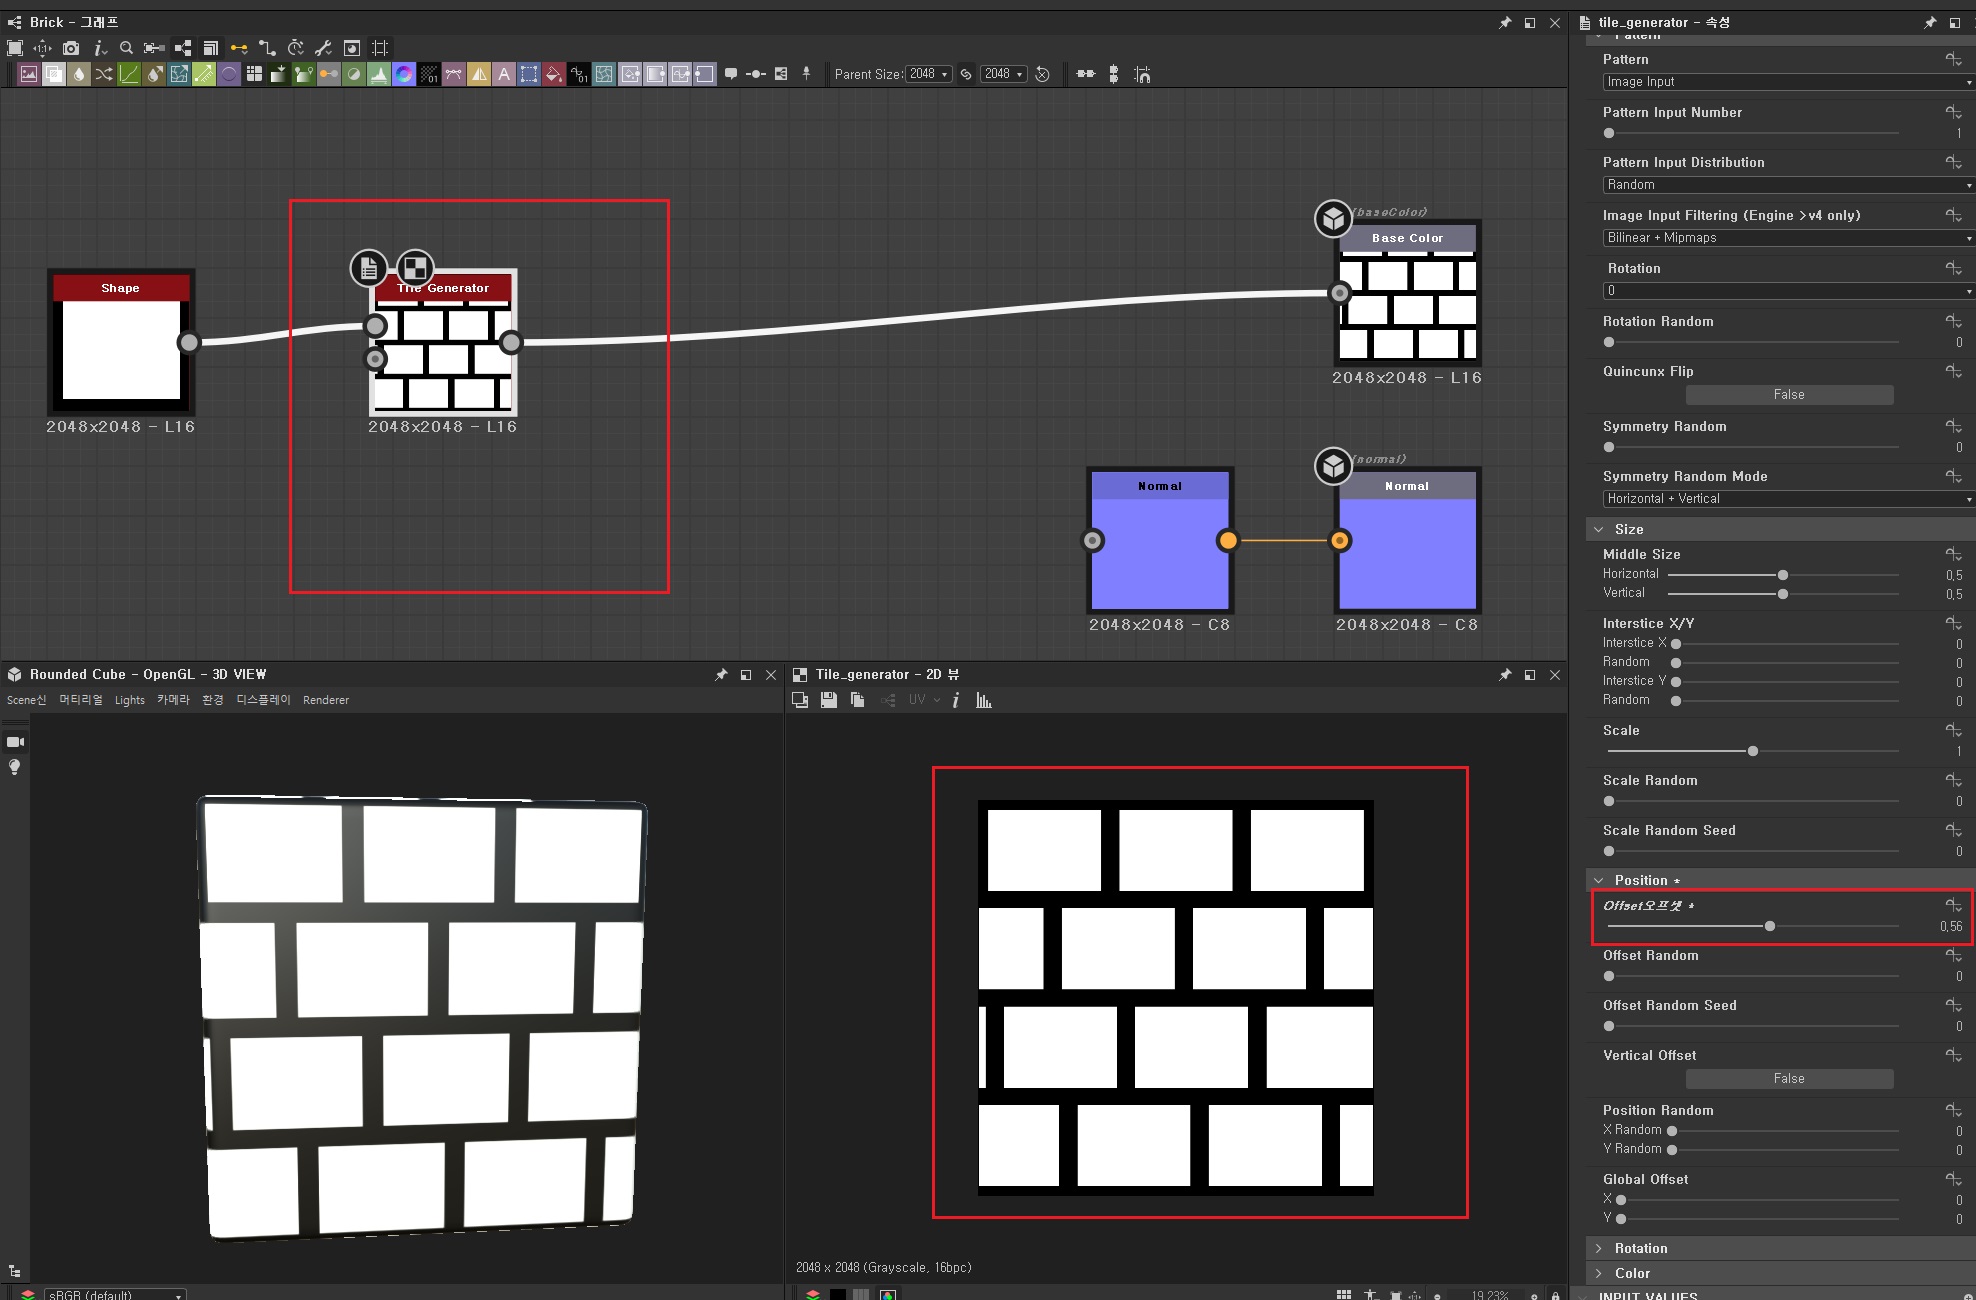
Task: Add a Levels node from toolbar
Action: pyautogui.click(x=379, y=74)
